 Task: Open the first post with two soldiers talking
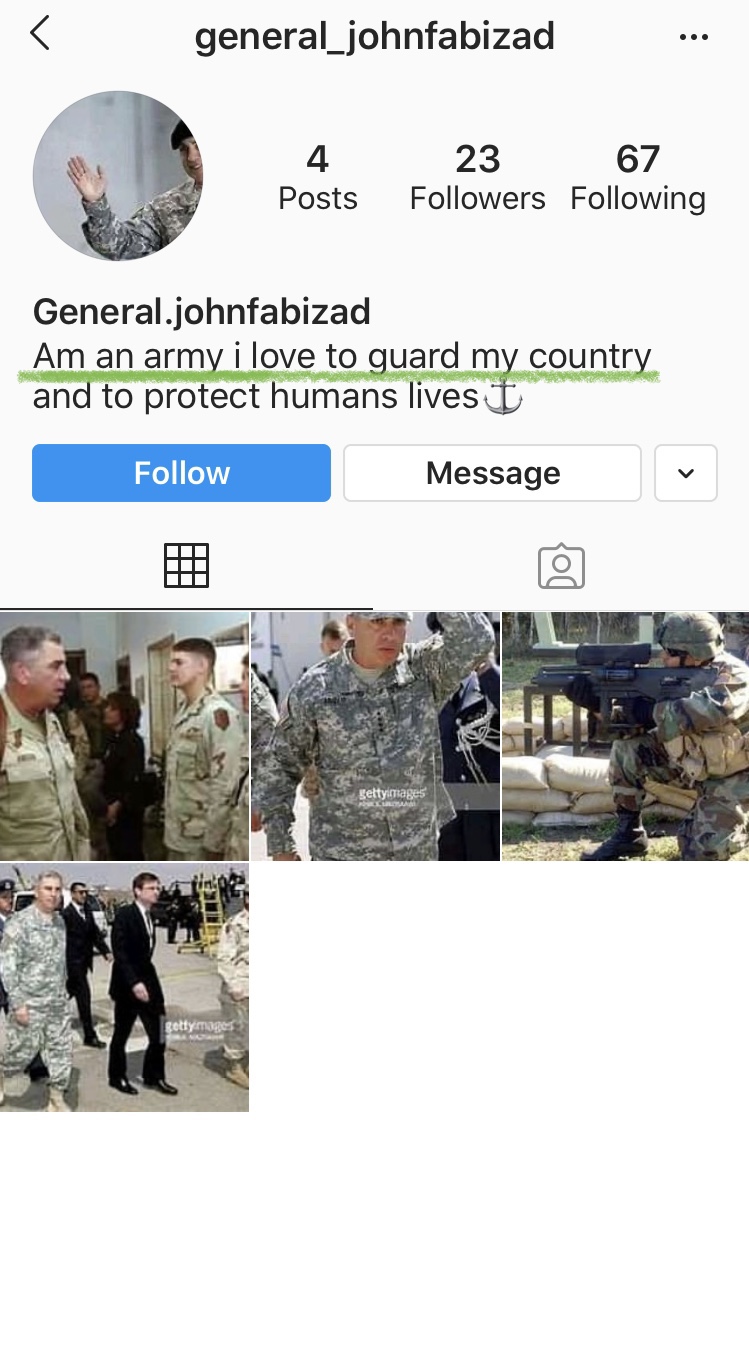click(124, 736)
